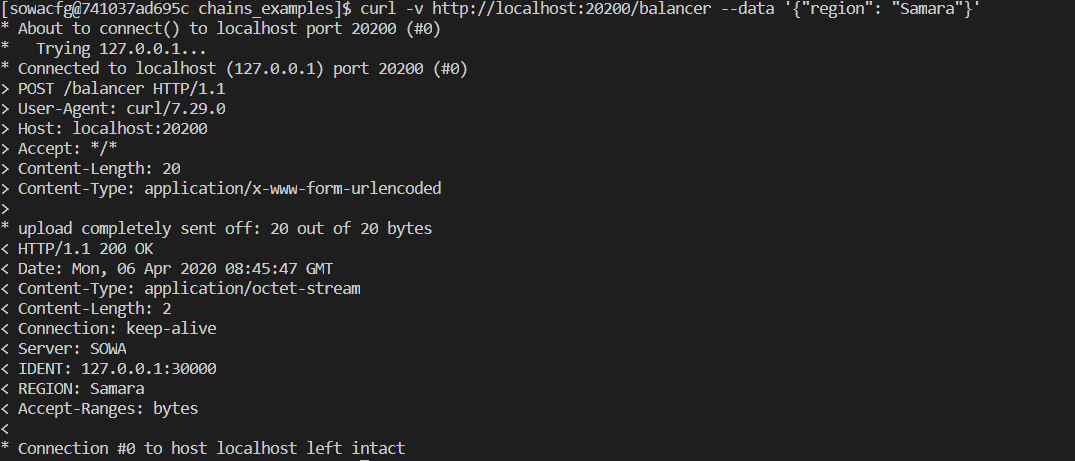Screen dimensions: 1075x461
Task: Click the "User-Agent: curl/7.29.0" header
Action: (121, 109)
